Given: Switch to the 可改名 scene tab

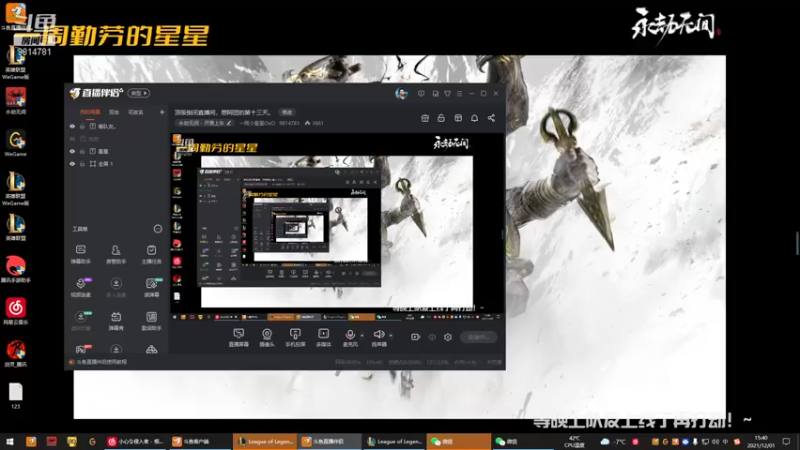Looking at the screenshot, I should click(x=136, y=112).
